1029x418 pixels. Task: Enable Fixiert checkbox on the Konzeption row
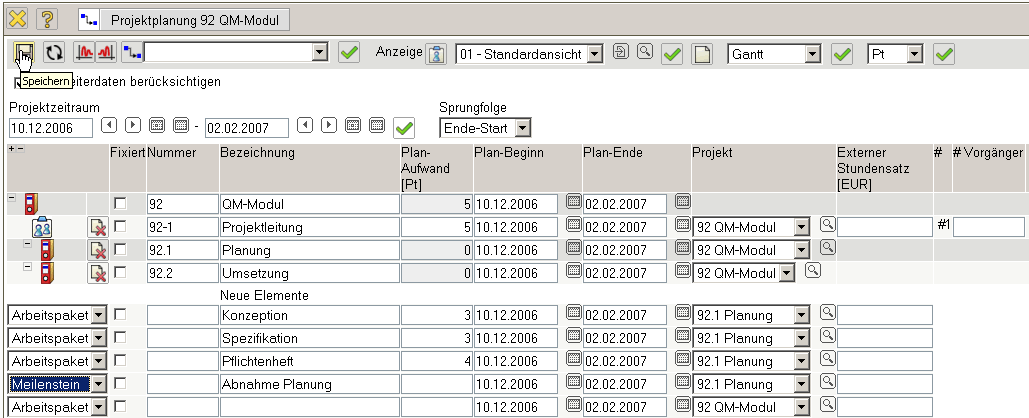click(120, 315)
